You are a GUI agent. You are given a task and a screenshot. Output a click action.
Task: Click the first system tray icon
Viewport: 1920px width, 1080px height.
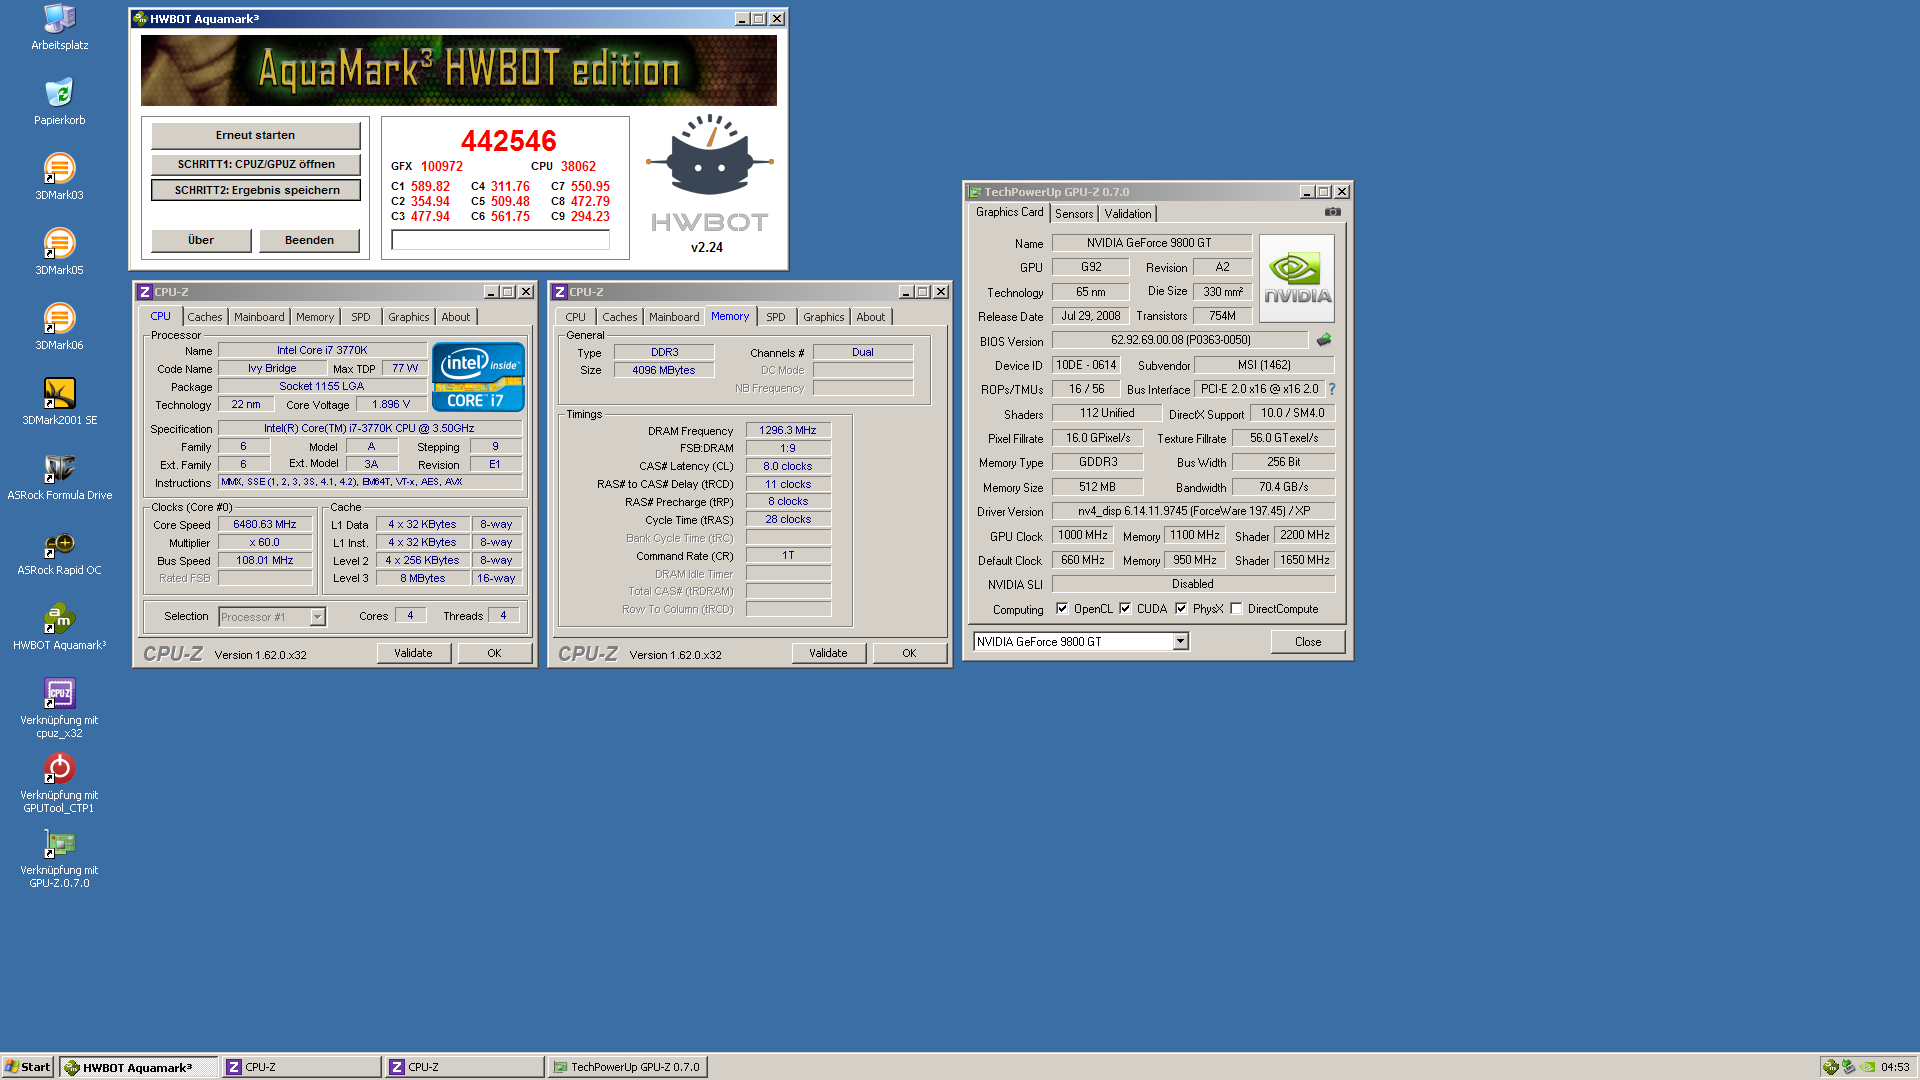pyautogui.click(x=1830, y=1067)
